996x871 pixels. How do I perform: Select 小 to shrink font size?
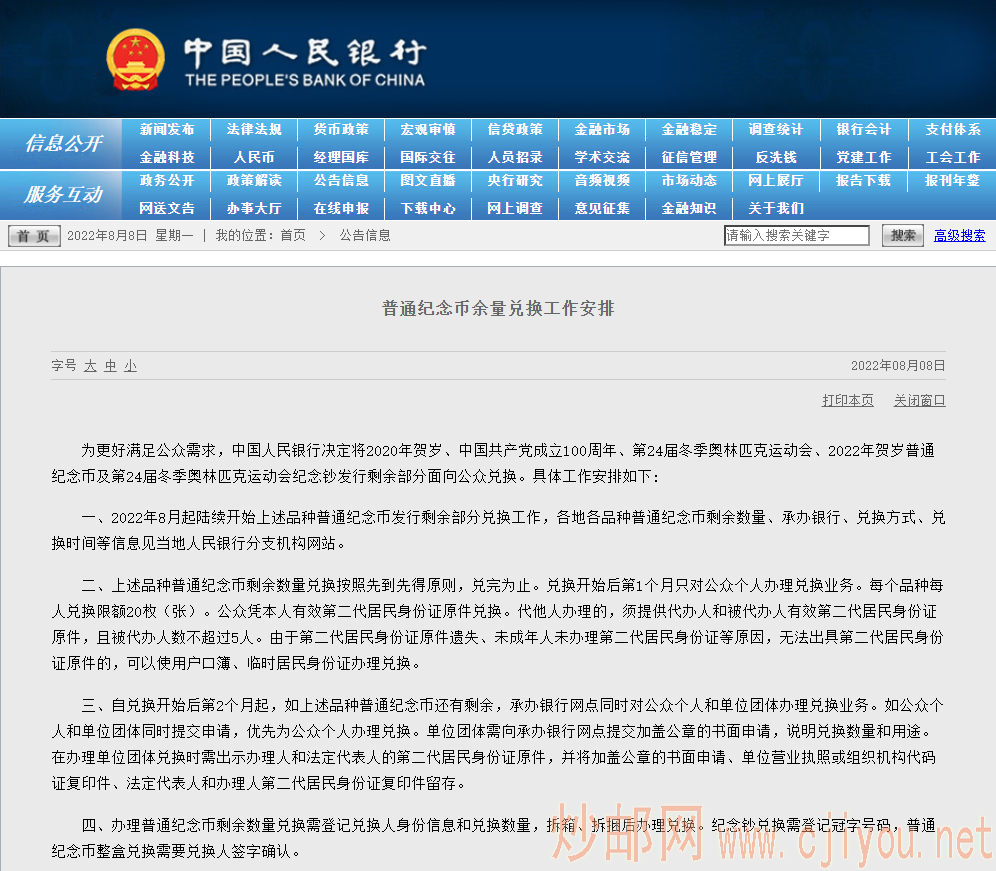click(x=129, y=366)
